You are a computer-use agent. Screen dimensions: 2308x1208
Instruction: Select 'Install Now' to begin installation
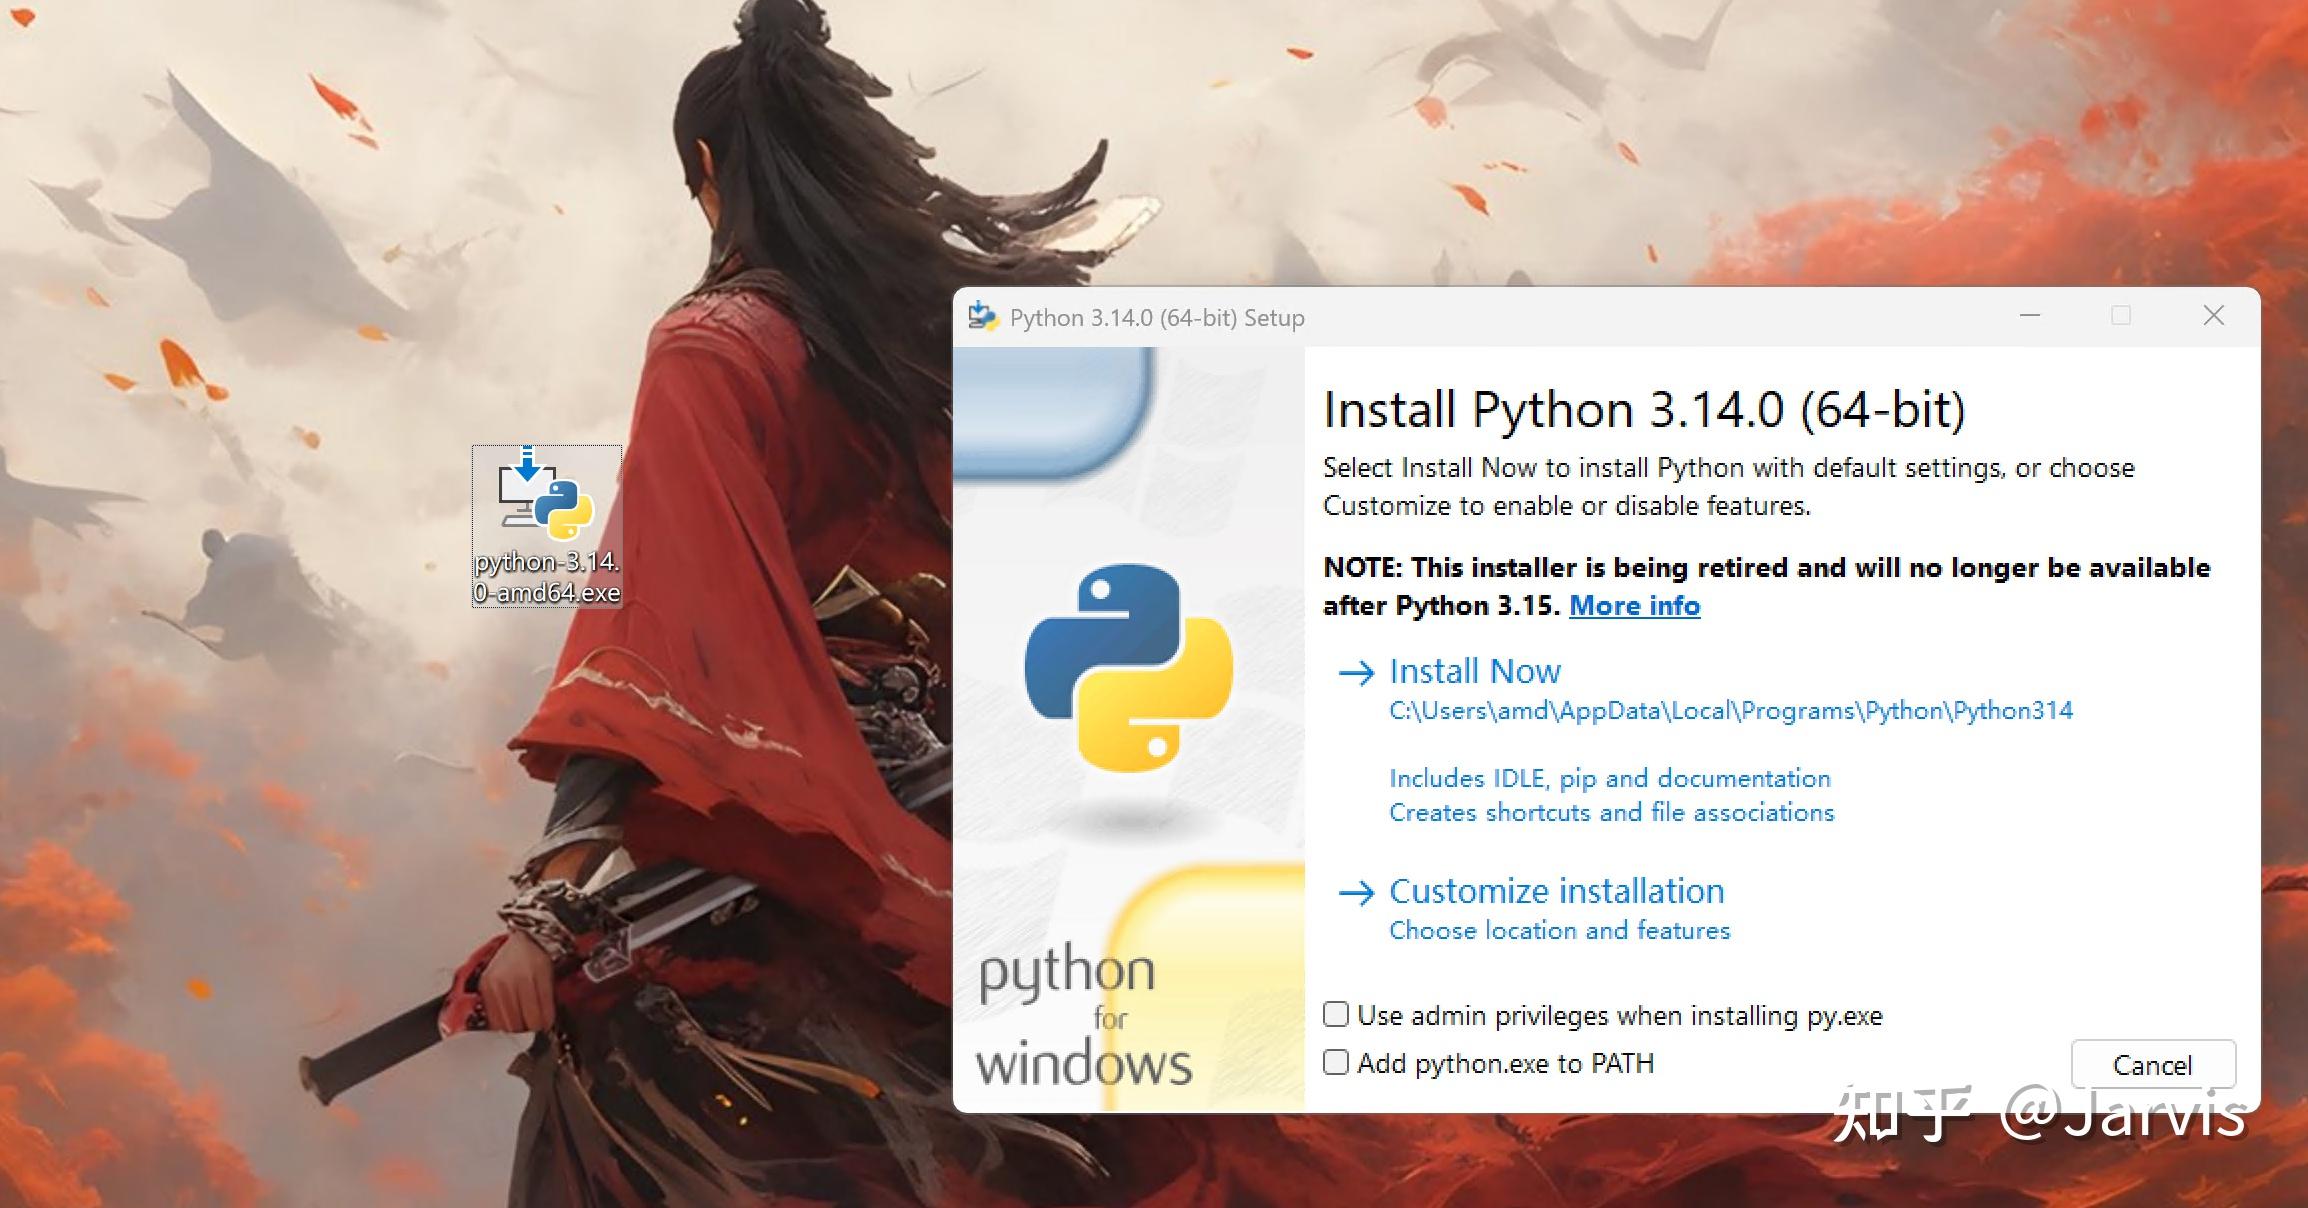pyautogui.click(x=1475, y=671)
